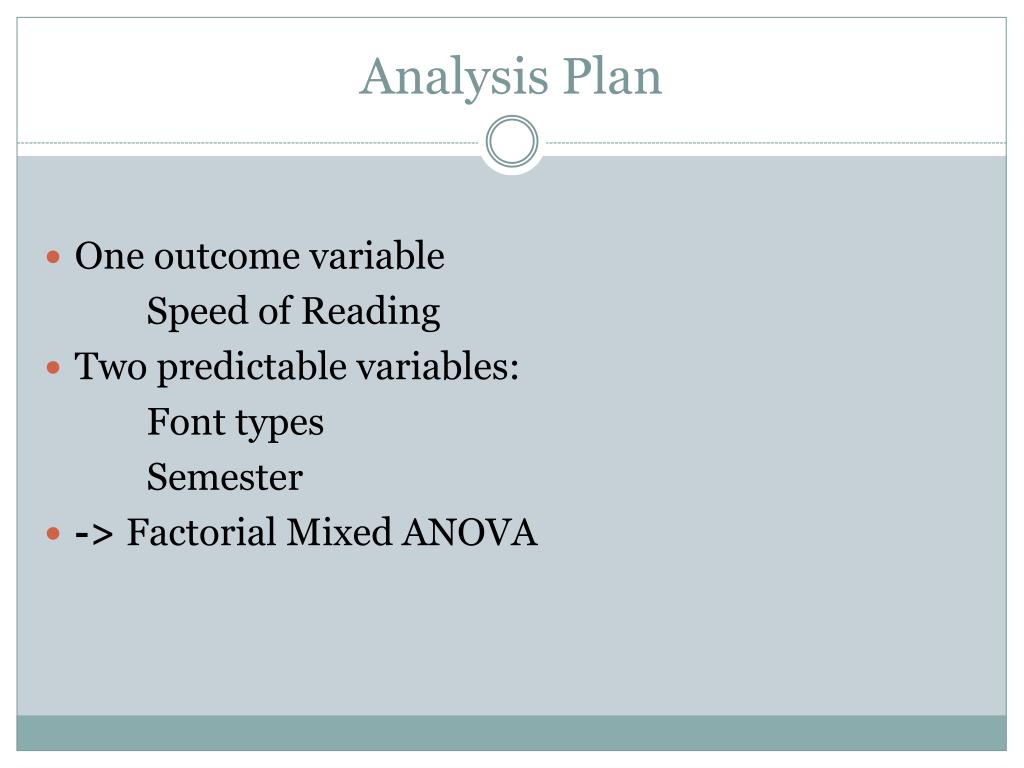Click the 'Two predictable variables:' text
Viewport: 1024px width, 768px height.
point(297,367)
